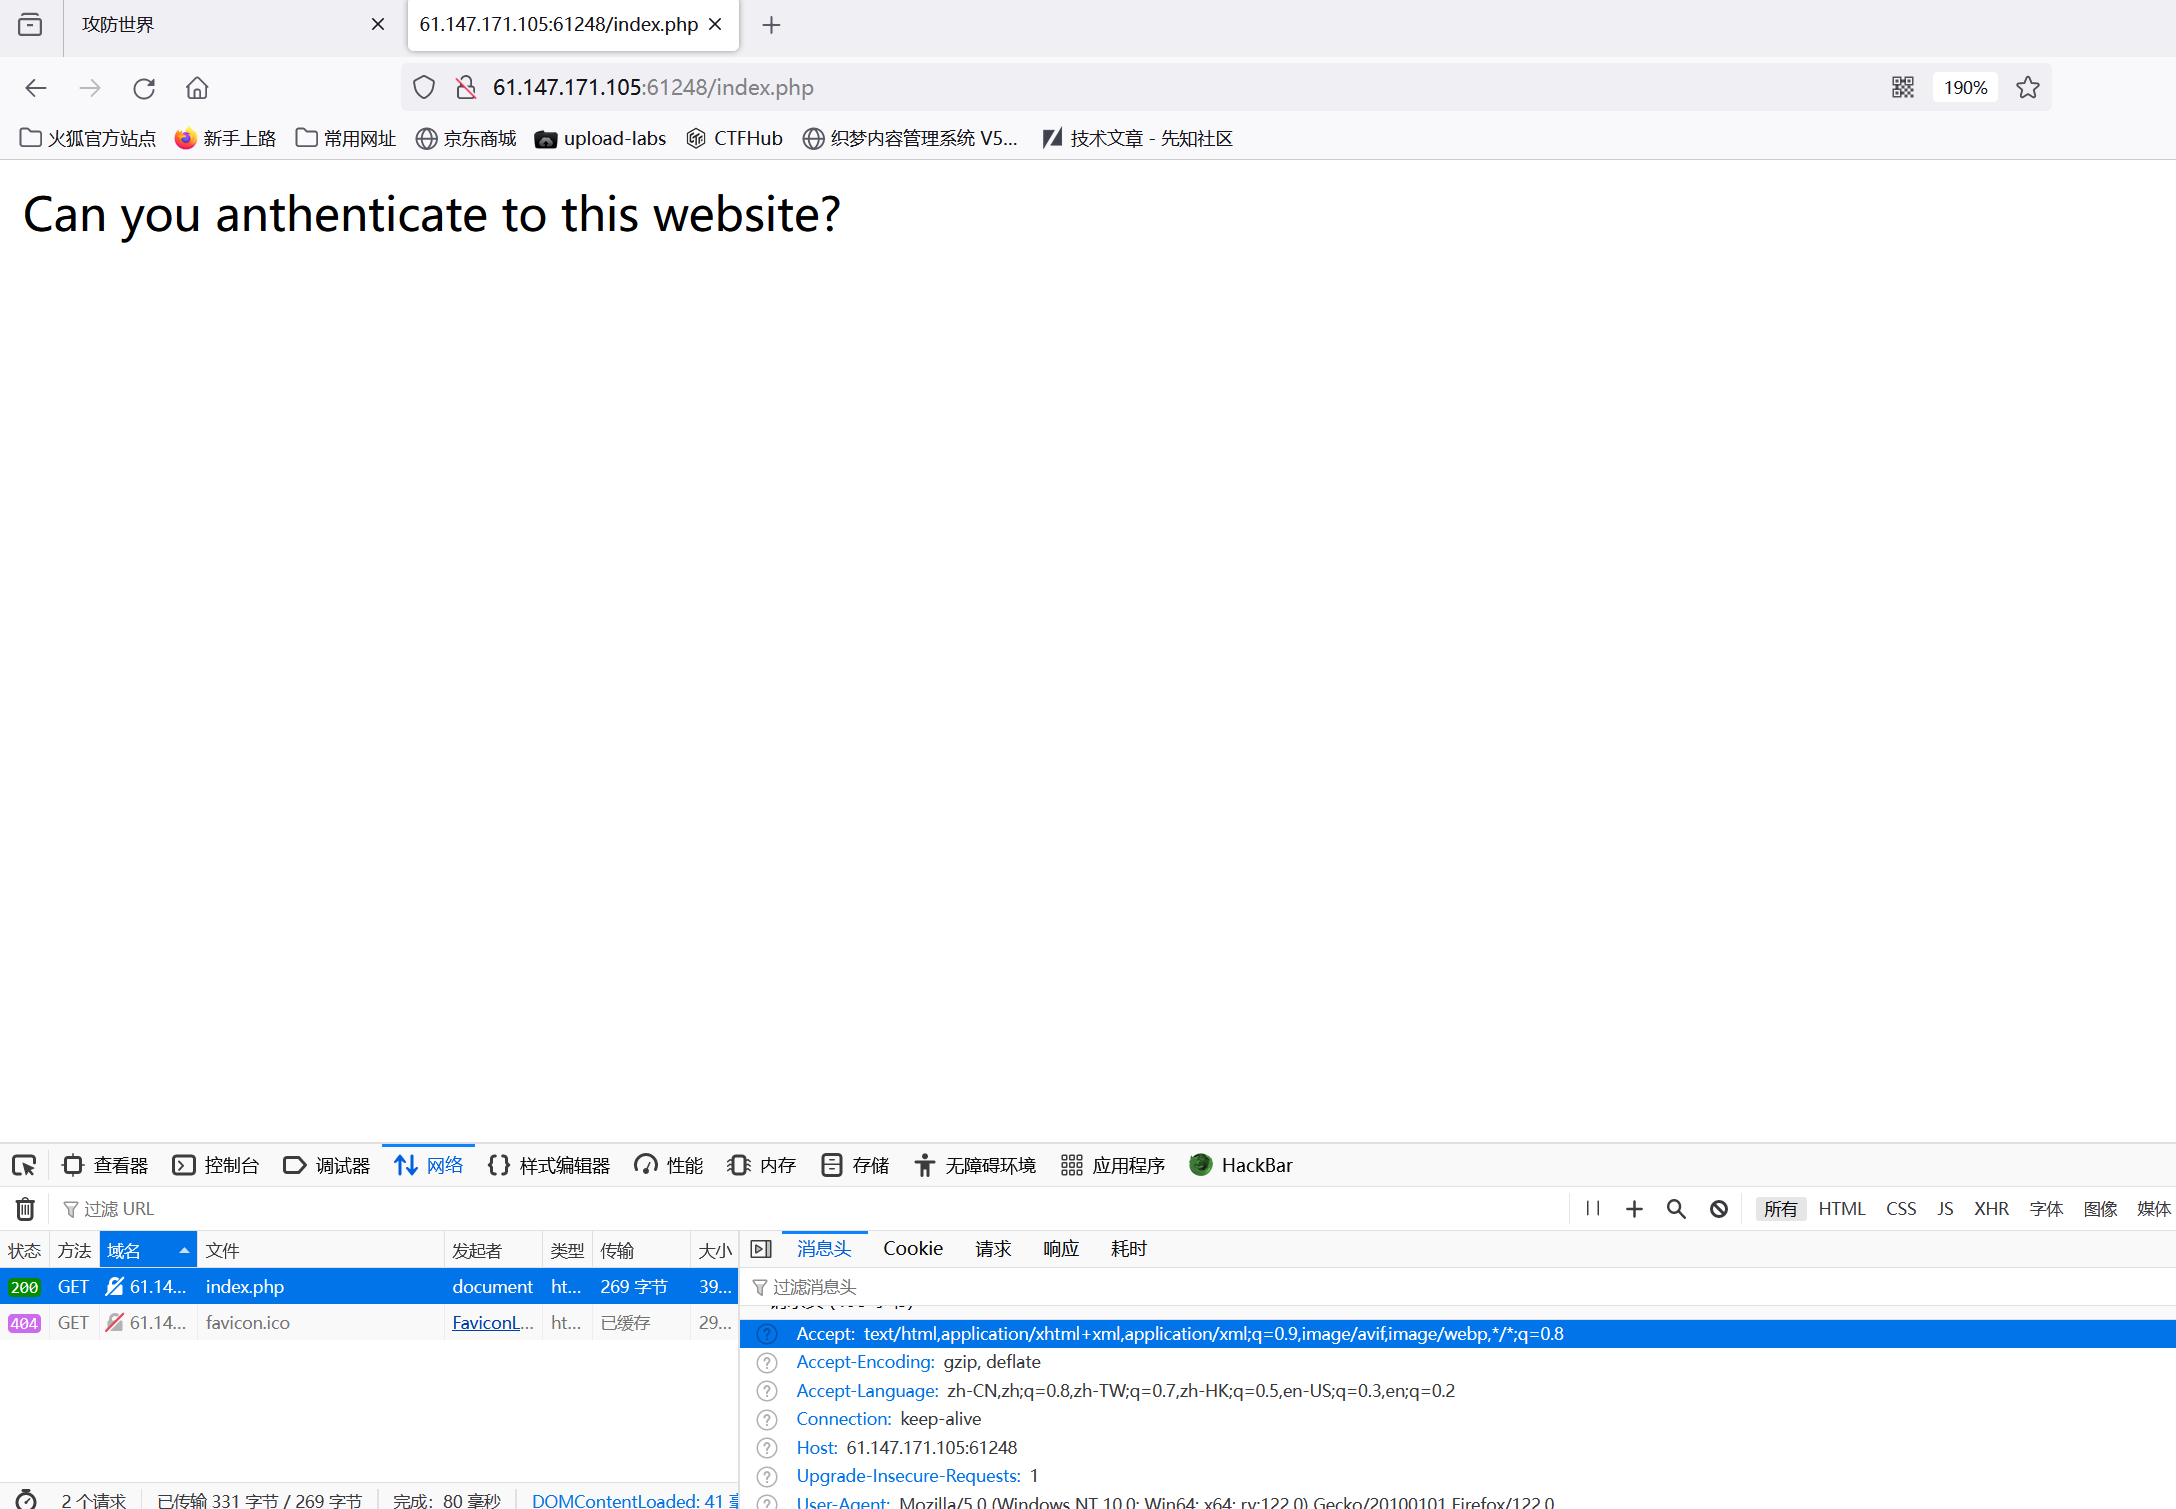Reset the 190% zoom level
This screenshot has height=1509, width=2176.
click(1965, 88)
